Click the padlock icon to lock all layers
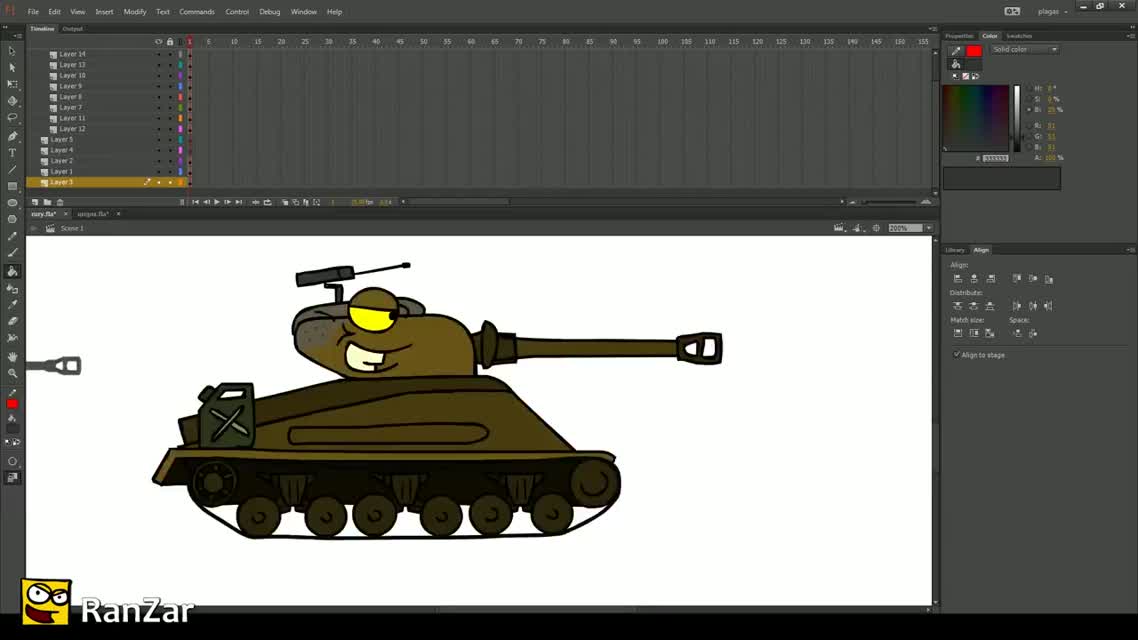 [170, 42]
